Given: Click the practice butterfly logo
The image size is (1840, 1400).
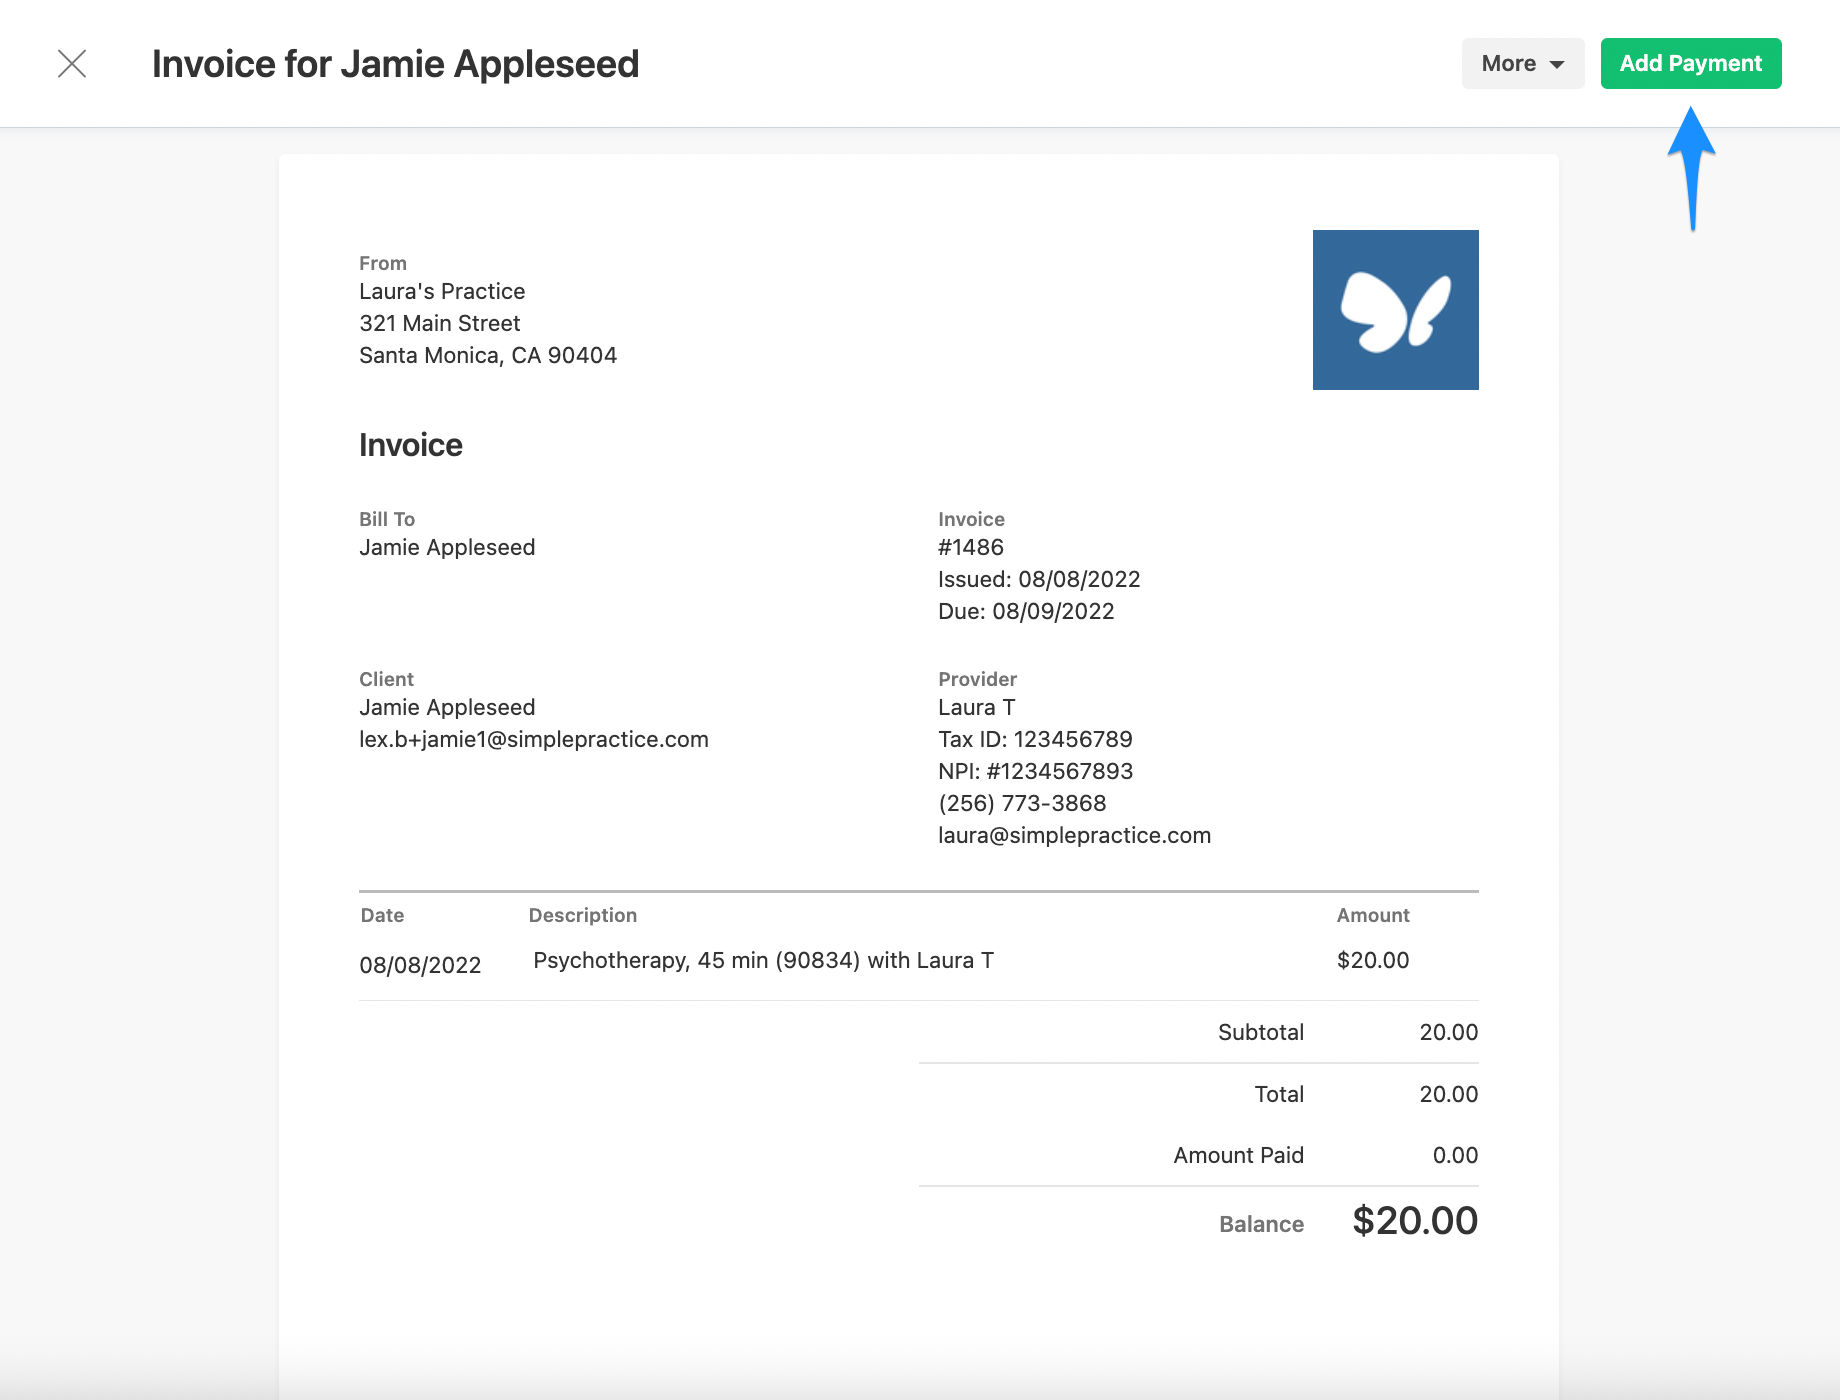Looking at the screenshot, I should point(1396,309).
